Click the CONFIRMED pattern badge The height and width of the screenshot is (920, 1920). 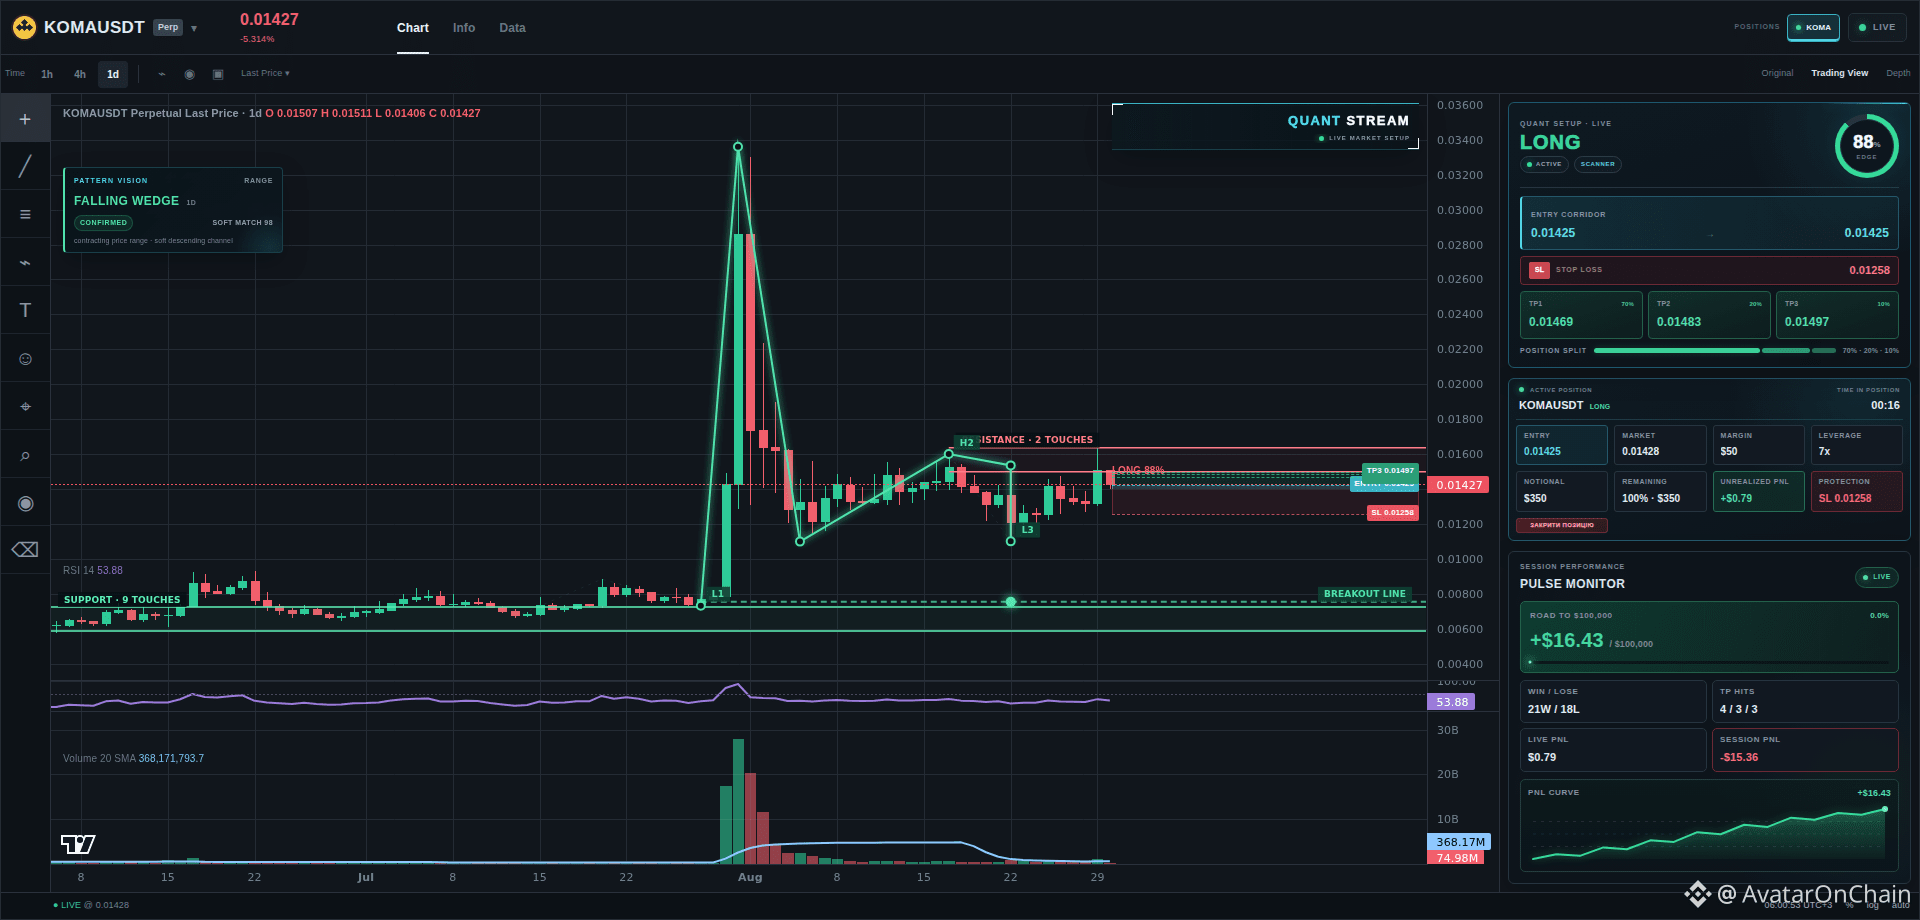[x=104, y=223]
